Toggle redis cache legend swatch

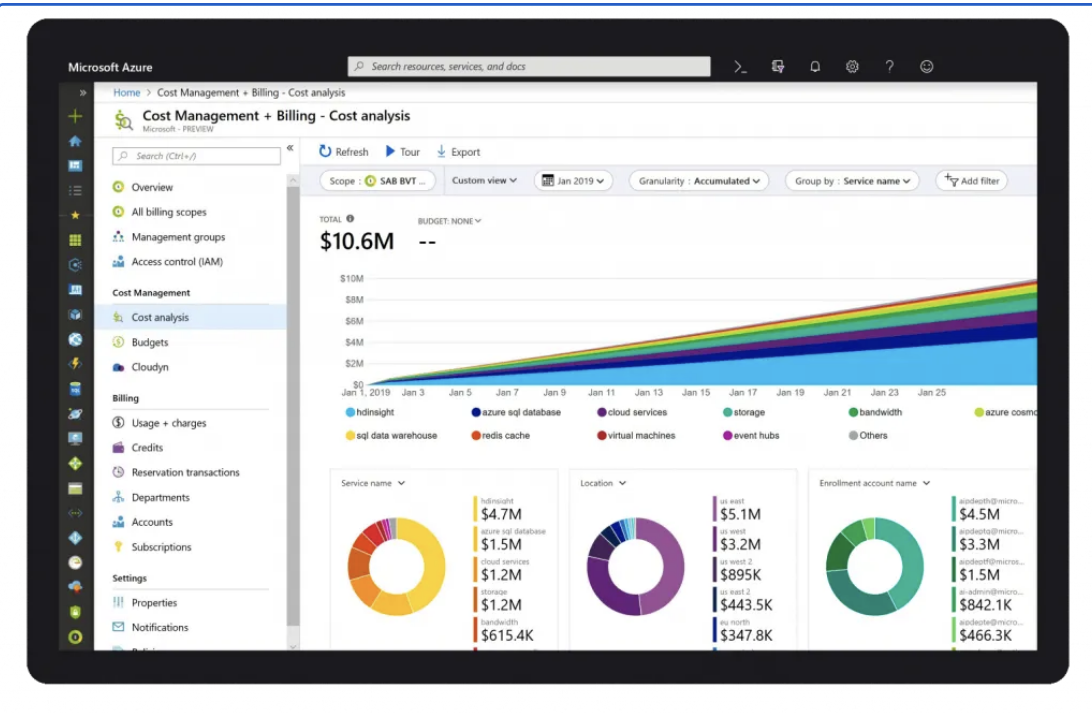[476, 435]
